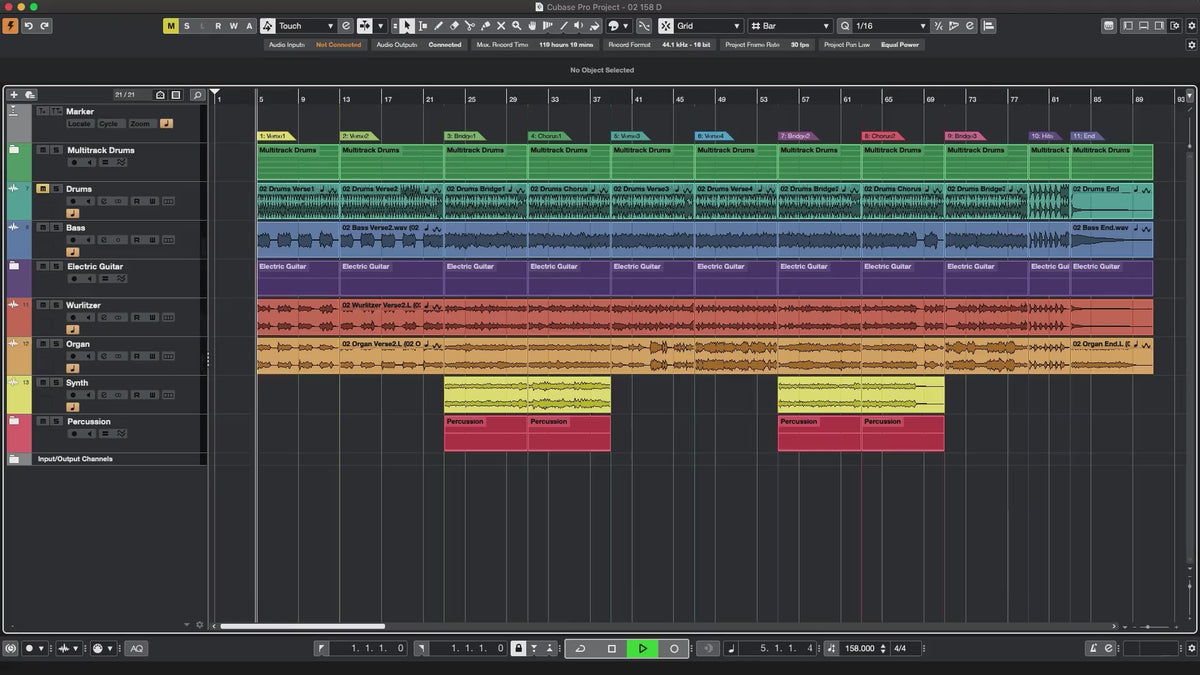Select the Scissors split tool

pyautogui.click(x=470, y=26)
